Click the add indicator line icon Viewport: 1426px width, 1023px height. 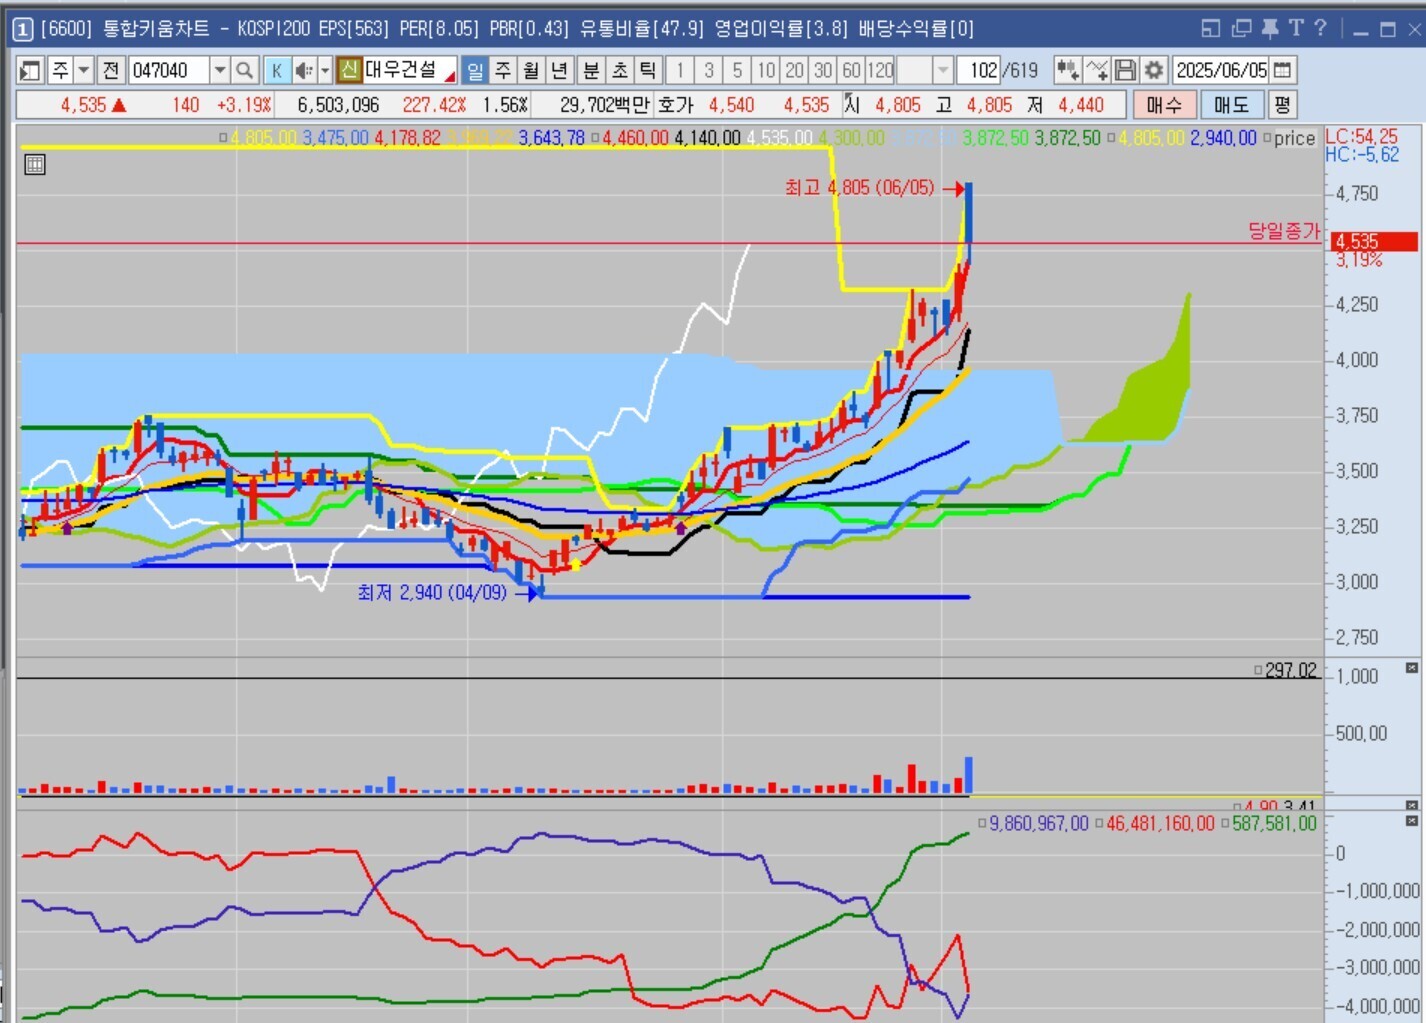1096,70
